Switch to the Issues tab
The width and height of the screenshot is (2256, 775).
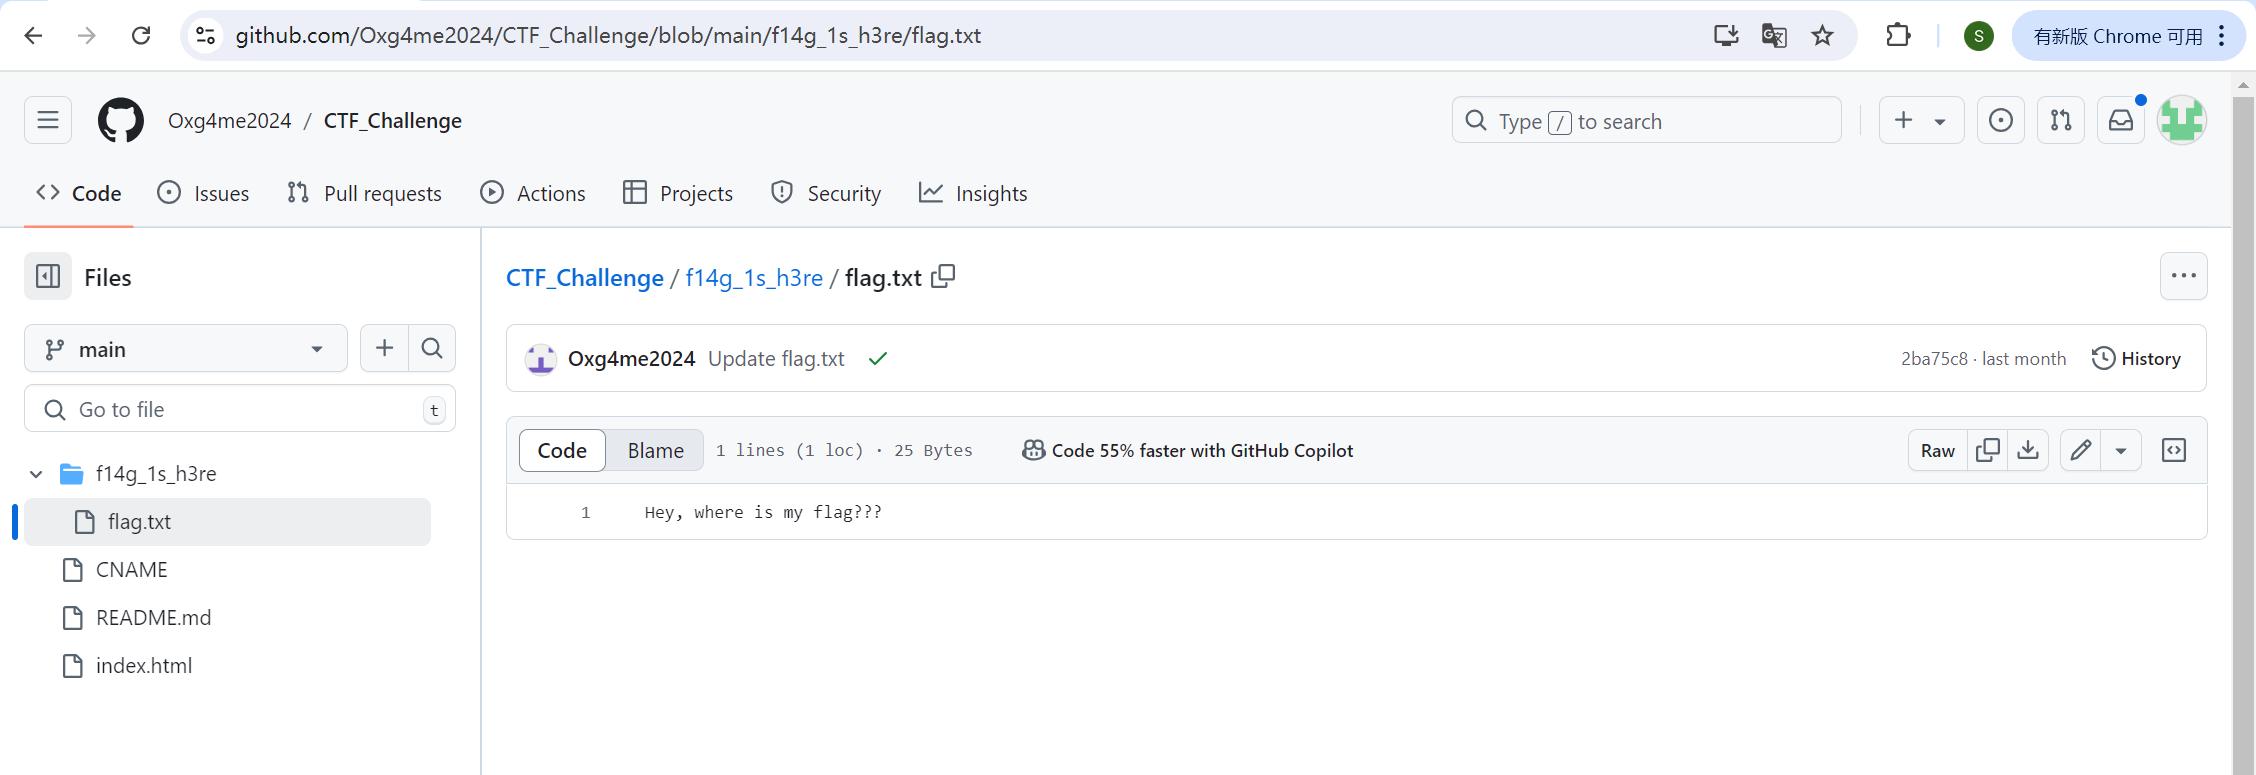click(x=204, y=193)
